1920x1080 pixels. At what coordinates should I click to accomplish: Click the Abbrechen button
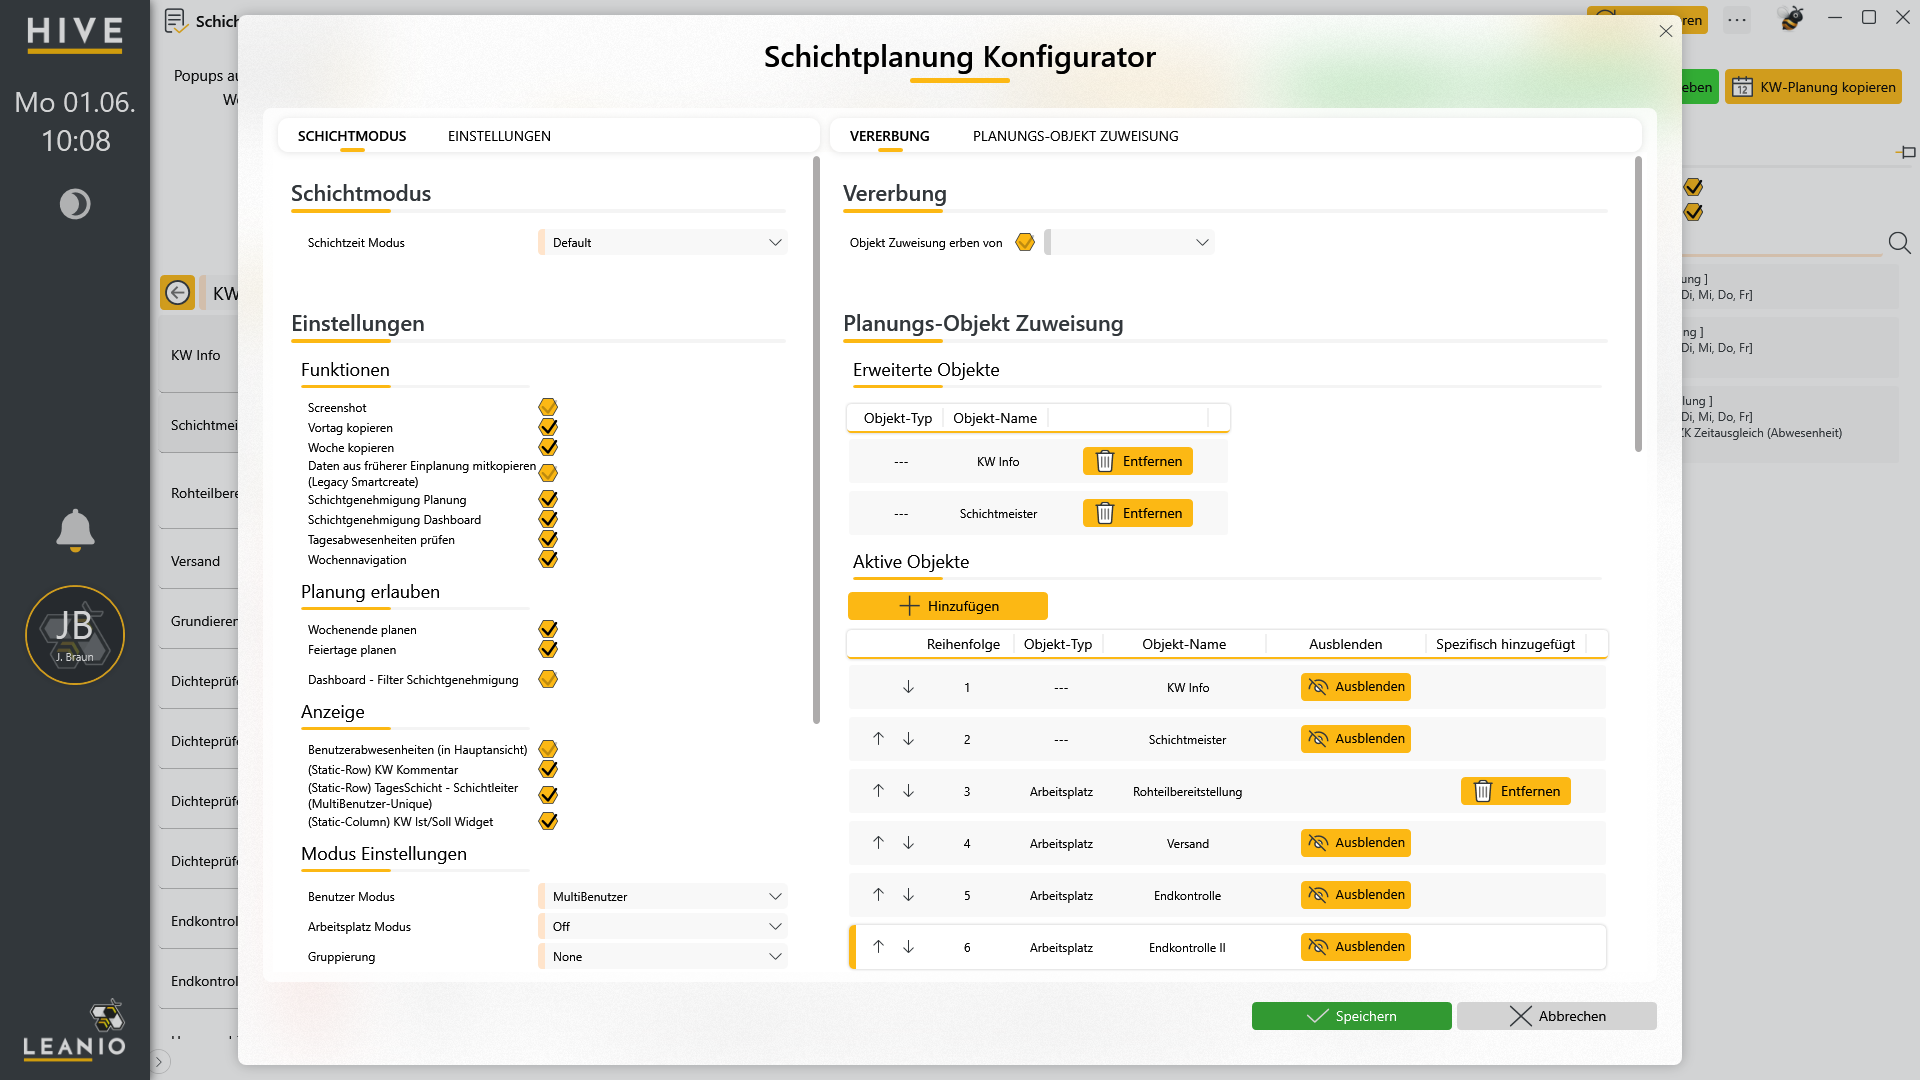click(x=1557, y=1016)
